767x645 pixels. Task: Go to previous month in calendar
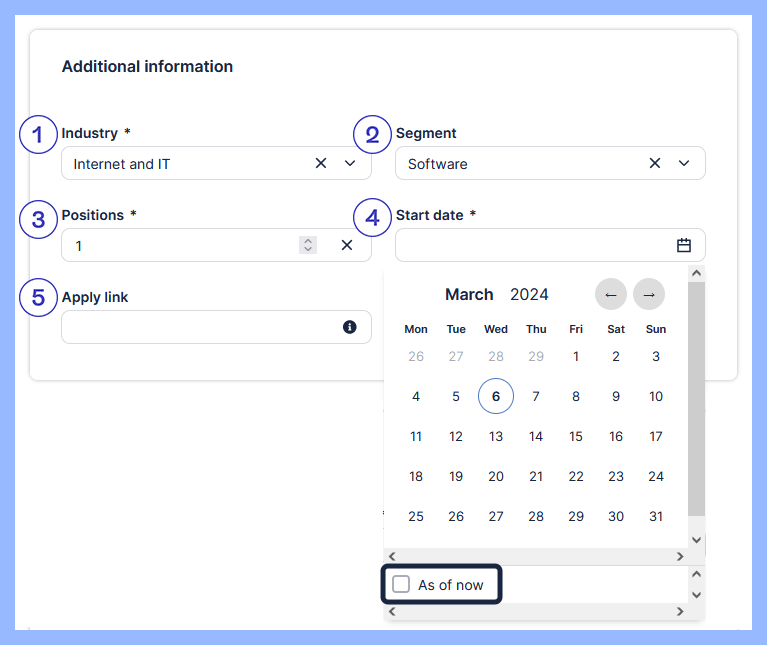coord(610,294)
